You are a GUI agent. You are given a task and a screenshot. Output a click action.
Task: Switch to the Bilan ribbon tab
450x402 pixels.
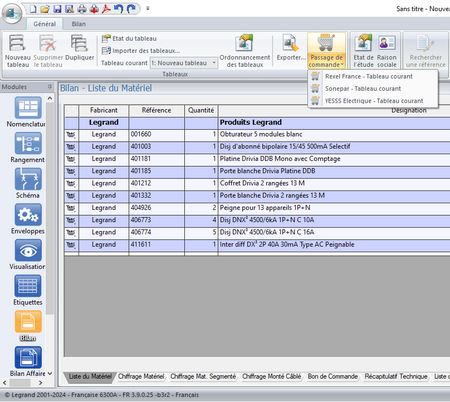click(x=79, y=24)
